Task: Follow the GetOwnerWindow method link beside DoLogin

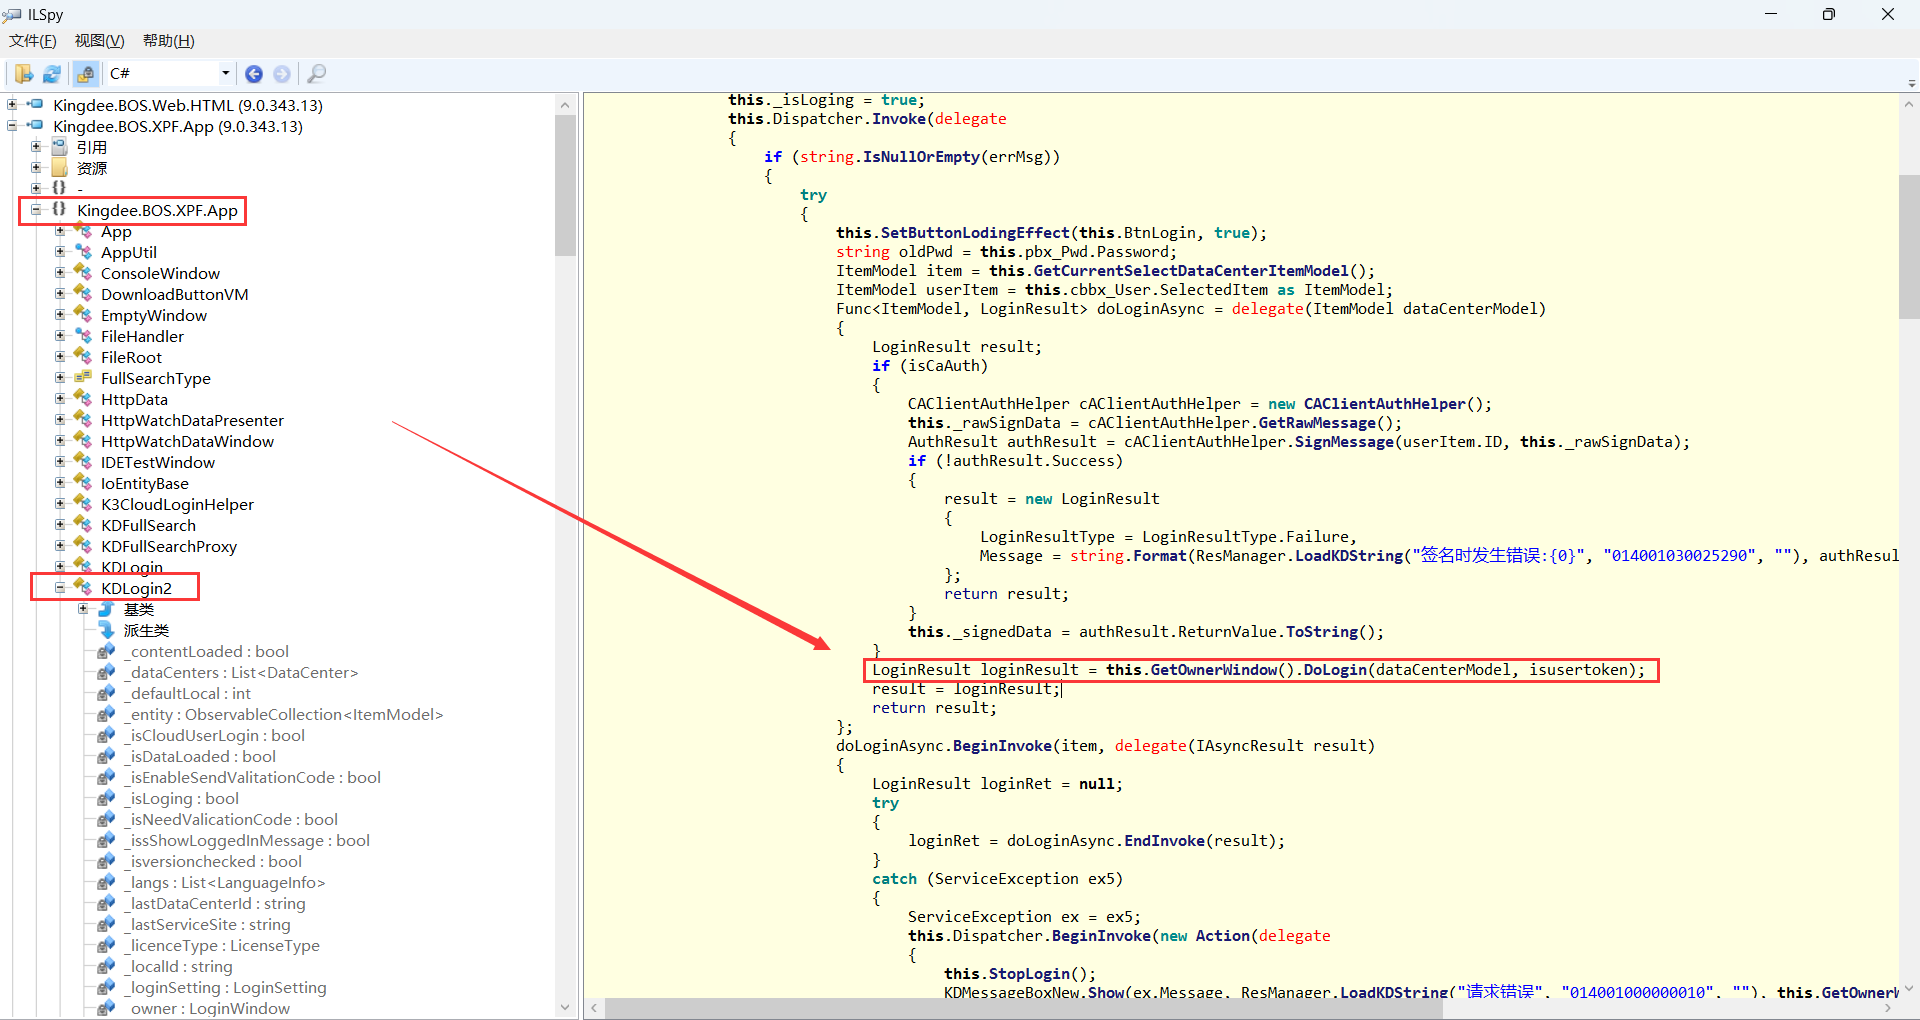Action: click(1214, 670)
